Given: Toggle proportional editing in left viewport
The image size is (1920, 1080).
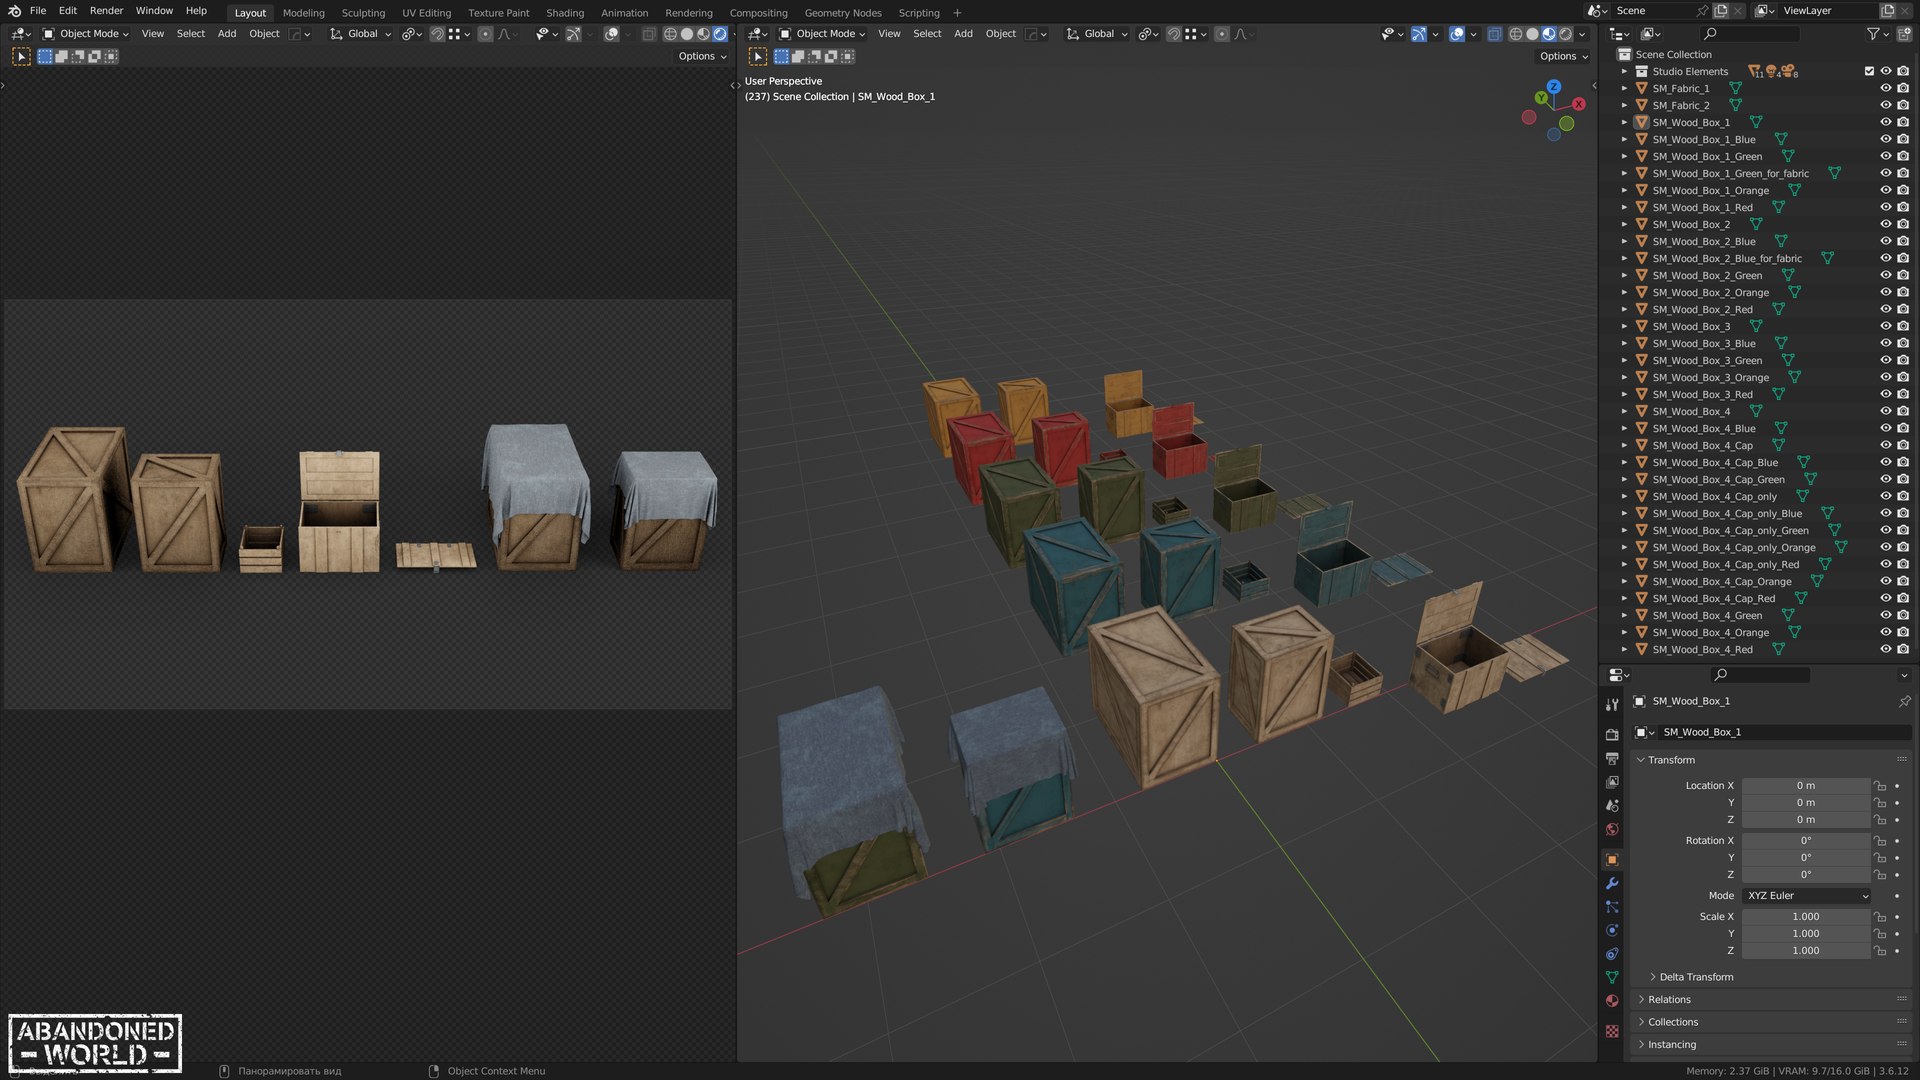Looking at the screenshot, I should pos(485,34).
